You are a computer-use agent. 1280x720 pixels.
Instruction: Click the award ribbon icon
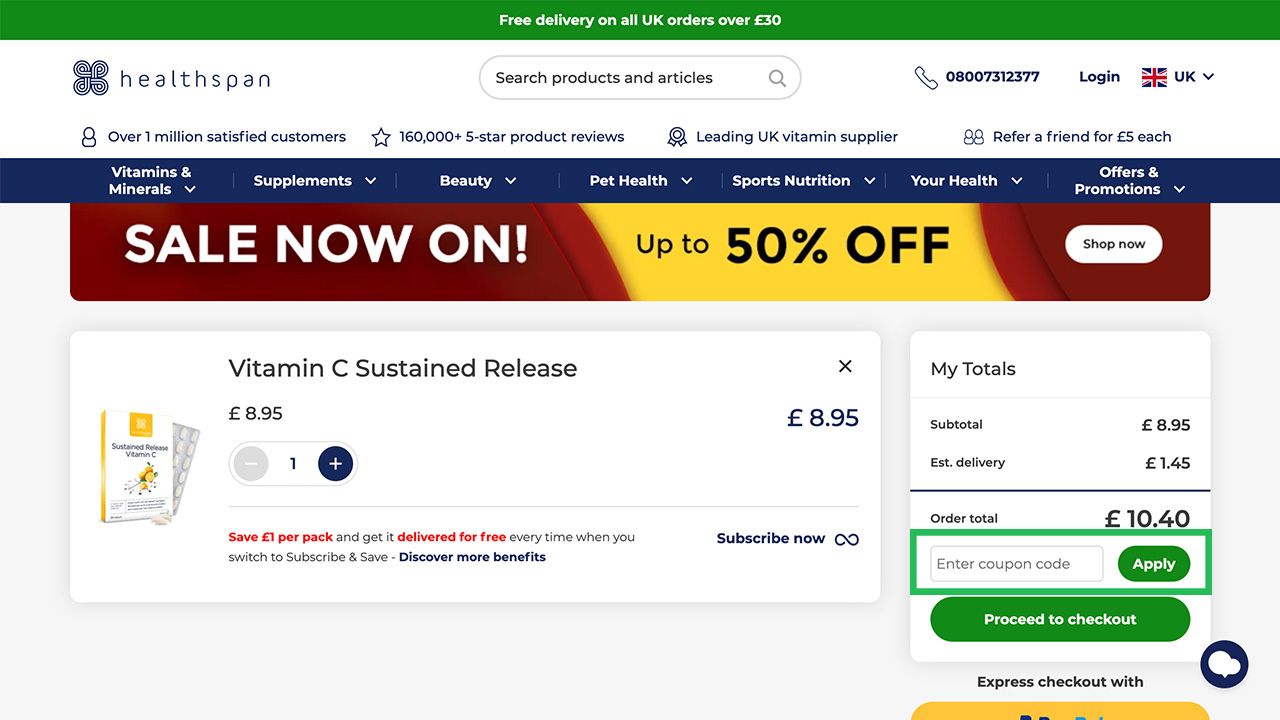(x=677, y=137)
